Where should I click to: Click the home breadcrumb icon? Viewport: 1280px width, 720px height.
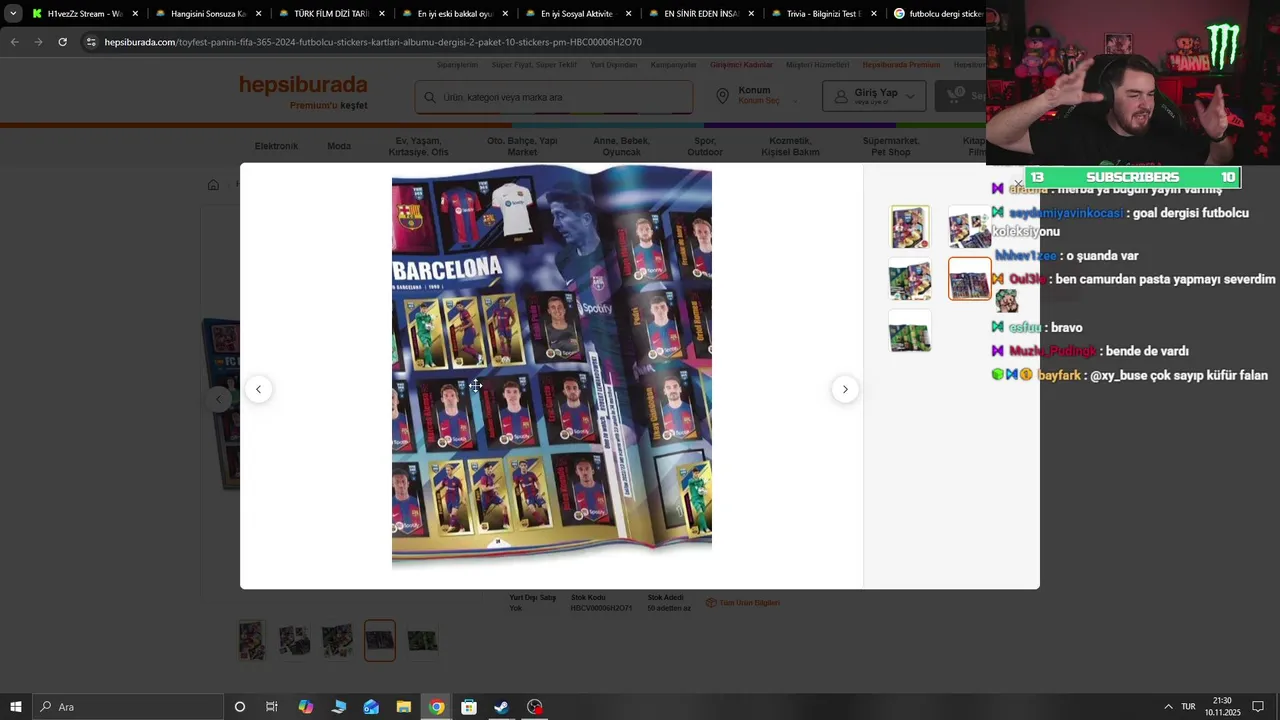(x=213, y=184)
